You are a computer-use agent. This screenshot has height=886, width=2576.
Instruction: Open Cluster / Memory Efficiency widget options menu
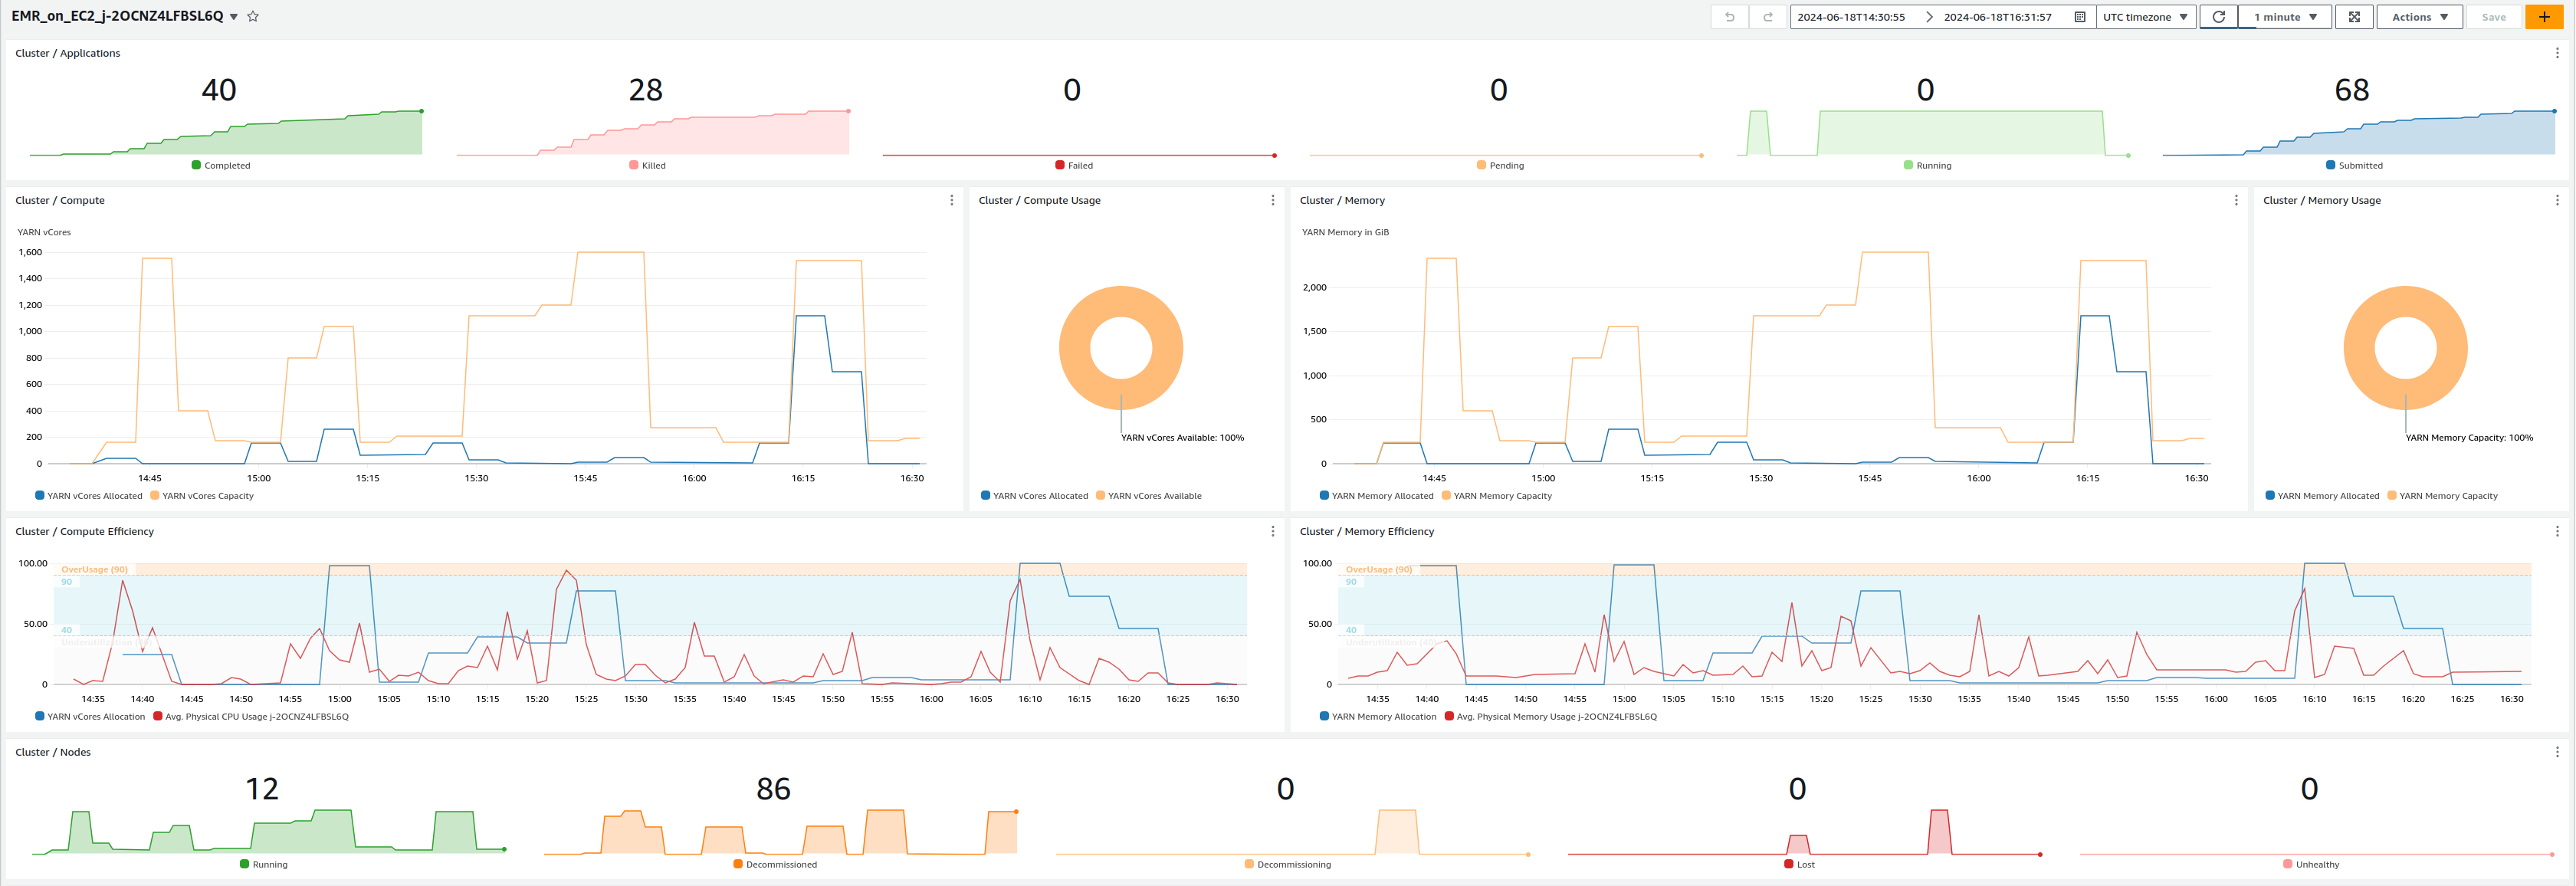(x=2557, y=531)
